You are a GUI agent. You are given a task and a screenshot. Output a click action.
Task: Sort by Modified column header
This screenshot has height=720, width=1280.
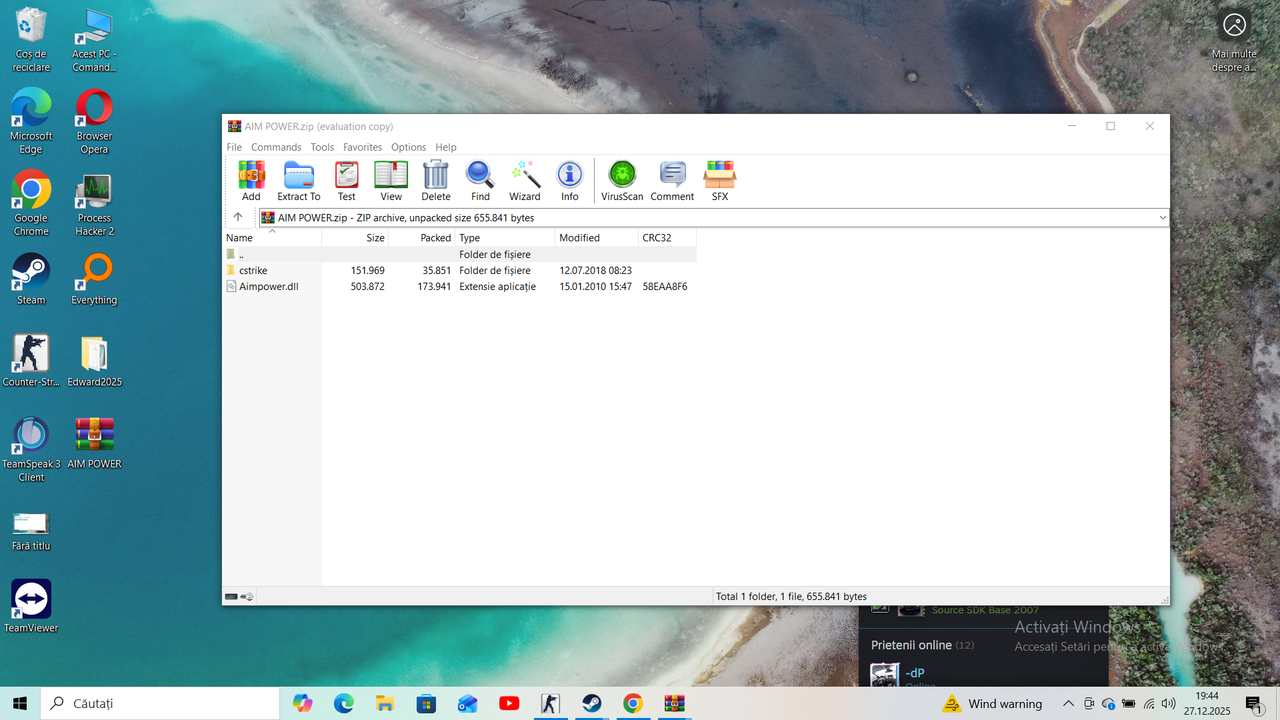coord(596,238)
